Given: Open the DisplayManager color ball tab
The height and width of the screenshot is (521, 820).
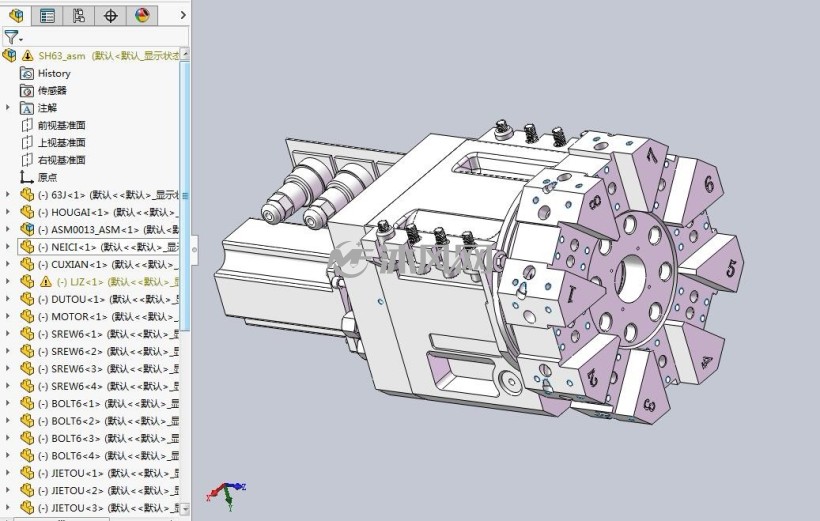Looking at the screenshot, I should 142,16.
